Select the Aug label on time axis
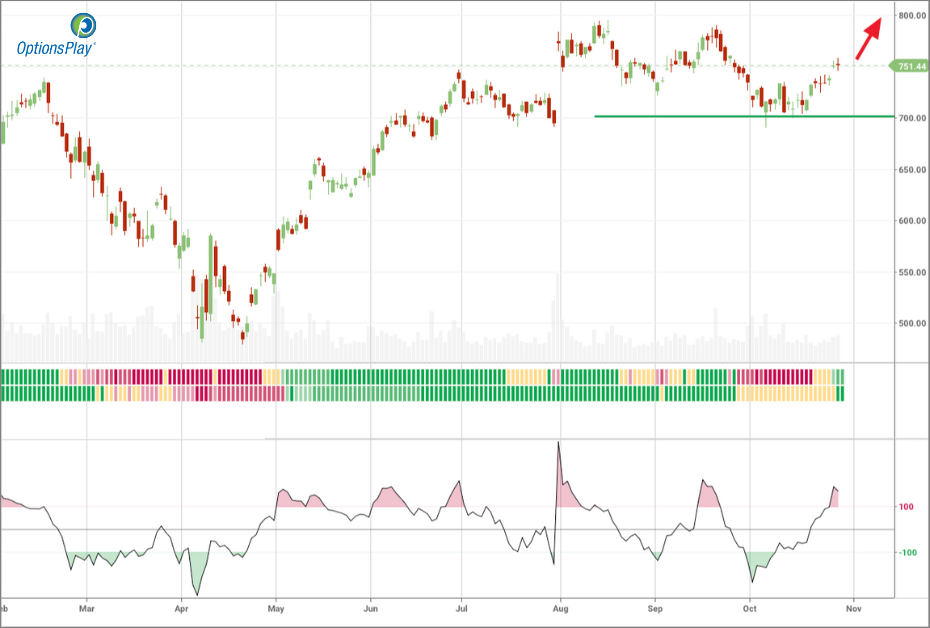 pos(560,607)
